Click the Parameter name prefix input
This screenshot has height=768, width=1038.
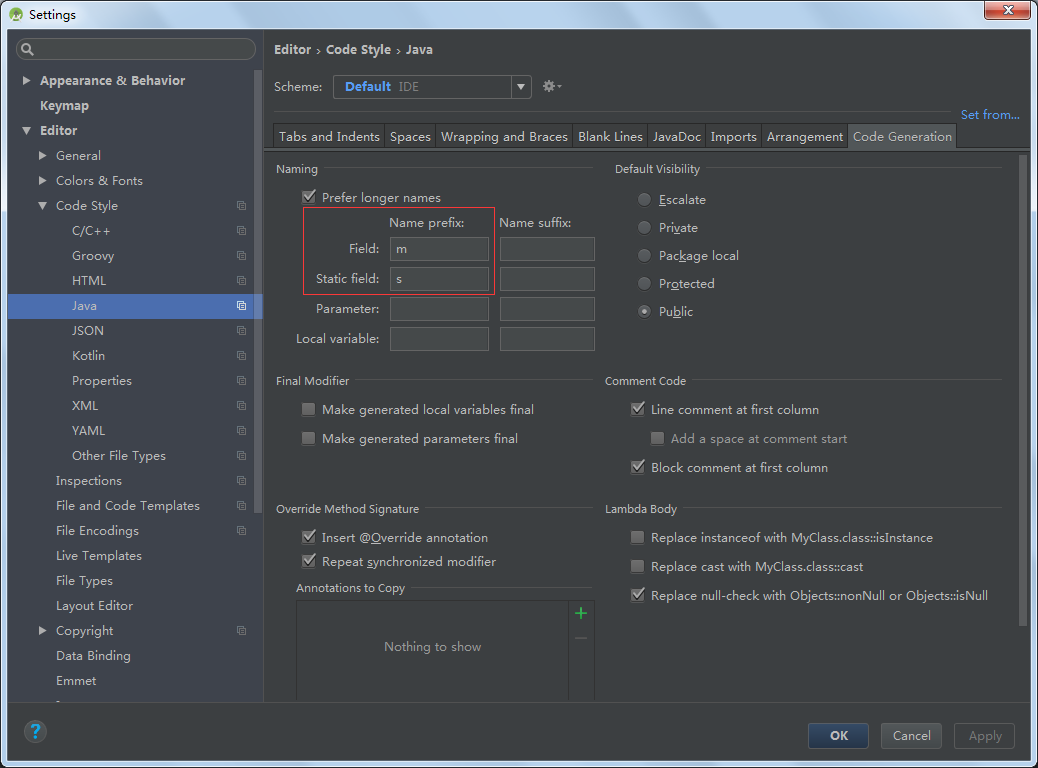click(x=439, y=309)
